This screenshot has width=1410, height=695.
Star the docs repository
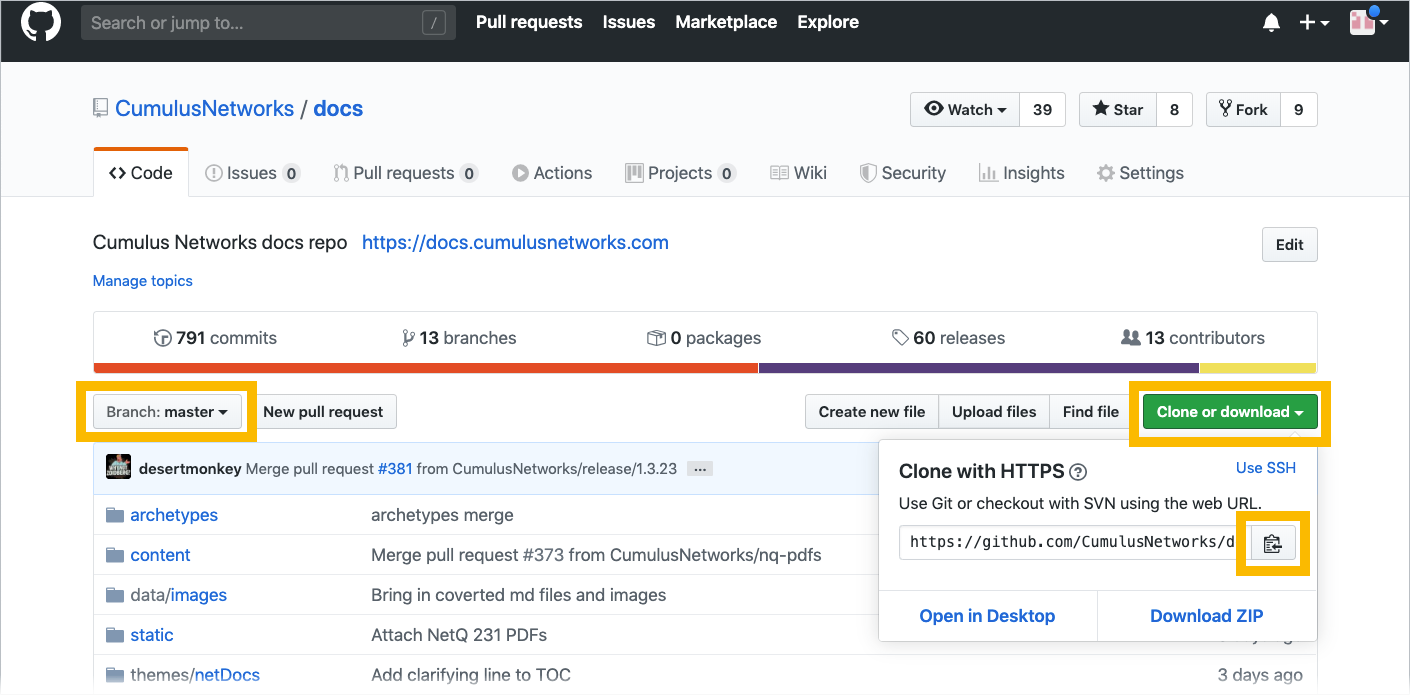coord(1118,110)
